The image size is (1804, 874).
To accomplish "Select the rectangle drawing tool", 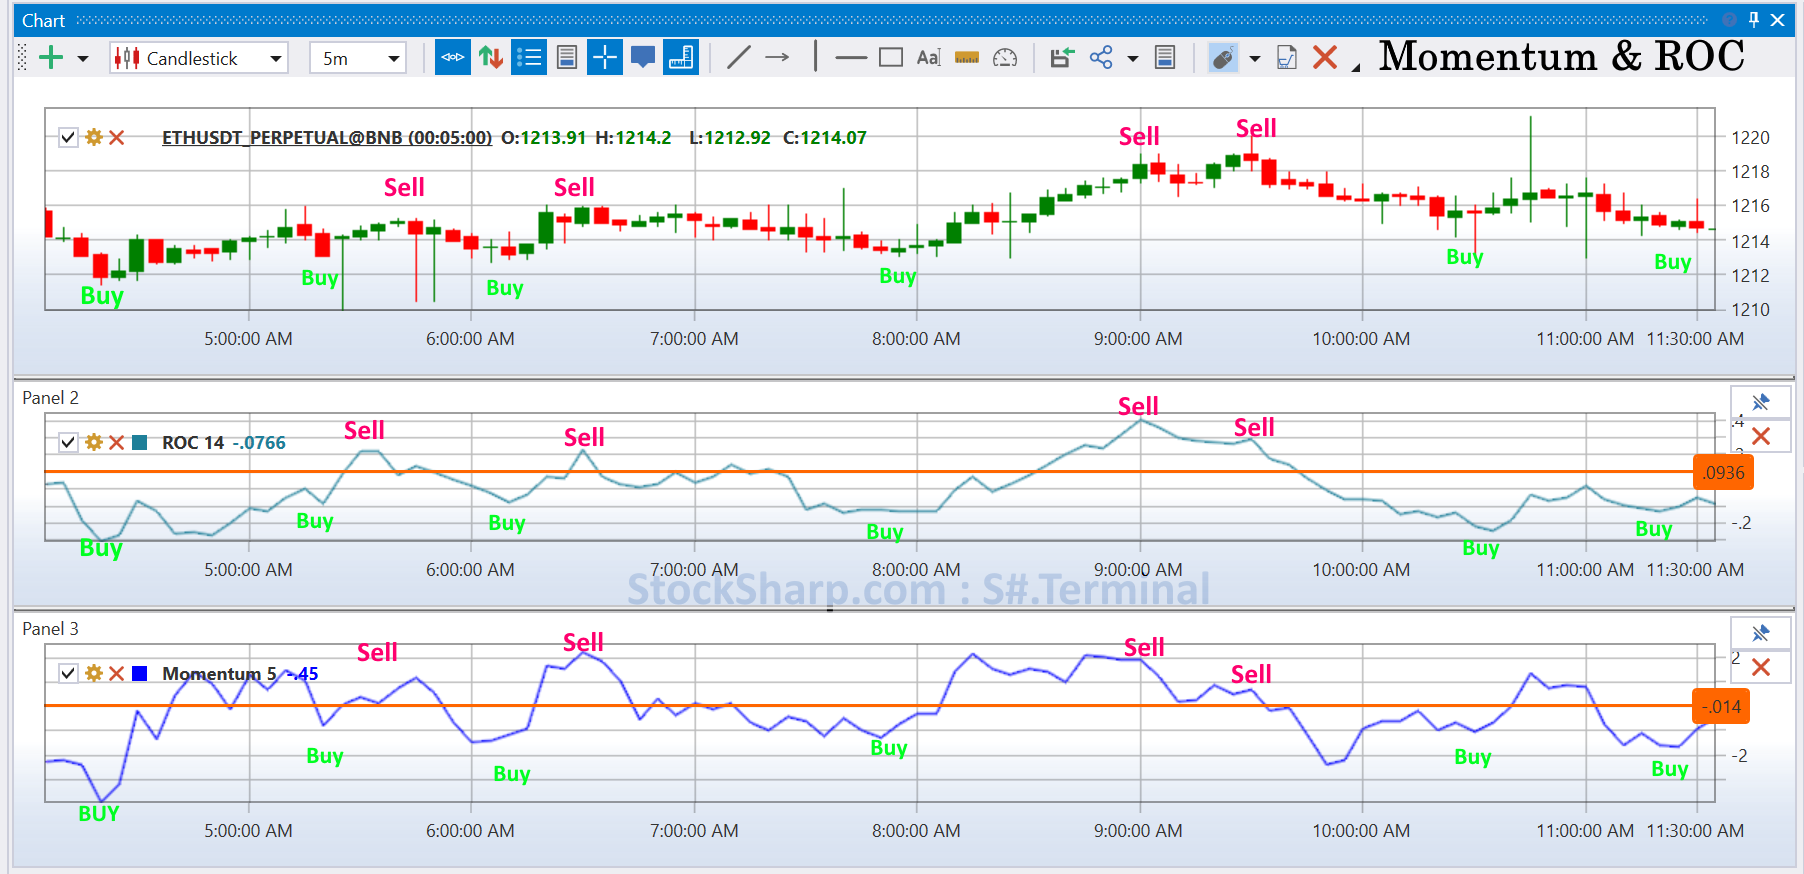I will (891, 57).
